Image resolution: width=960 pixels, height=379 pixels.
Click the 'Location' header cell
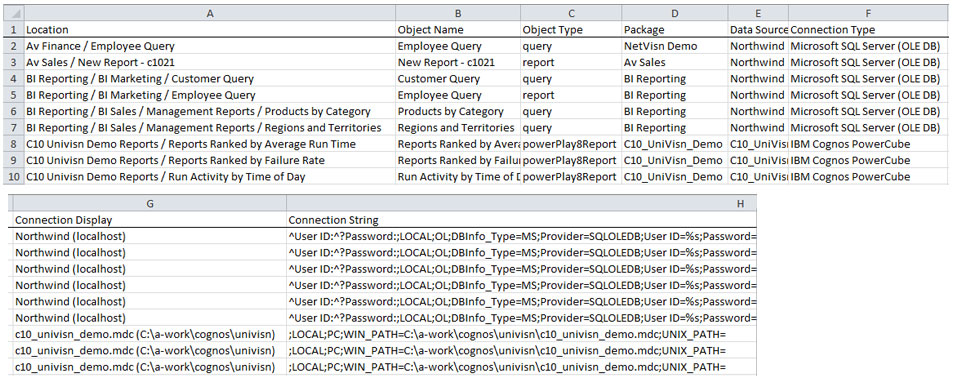click(209, 29)
